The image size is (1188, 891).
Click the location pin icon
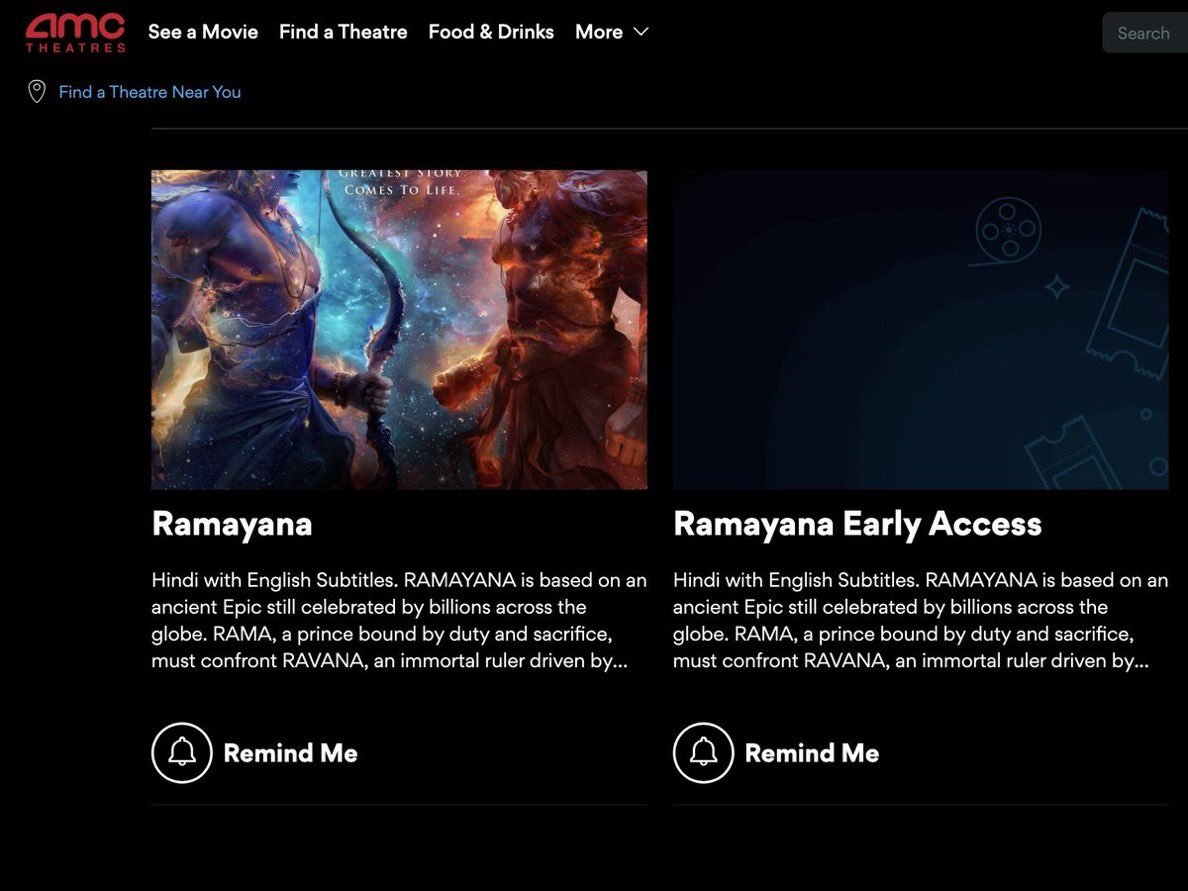(x=36, y=92)
